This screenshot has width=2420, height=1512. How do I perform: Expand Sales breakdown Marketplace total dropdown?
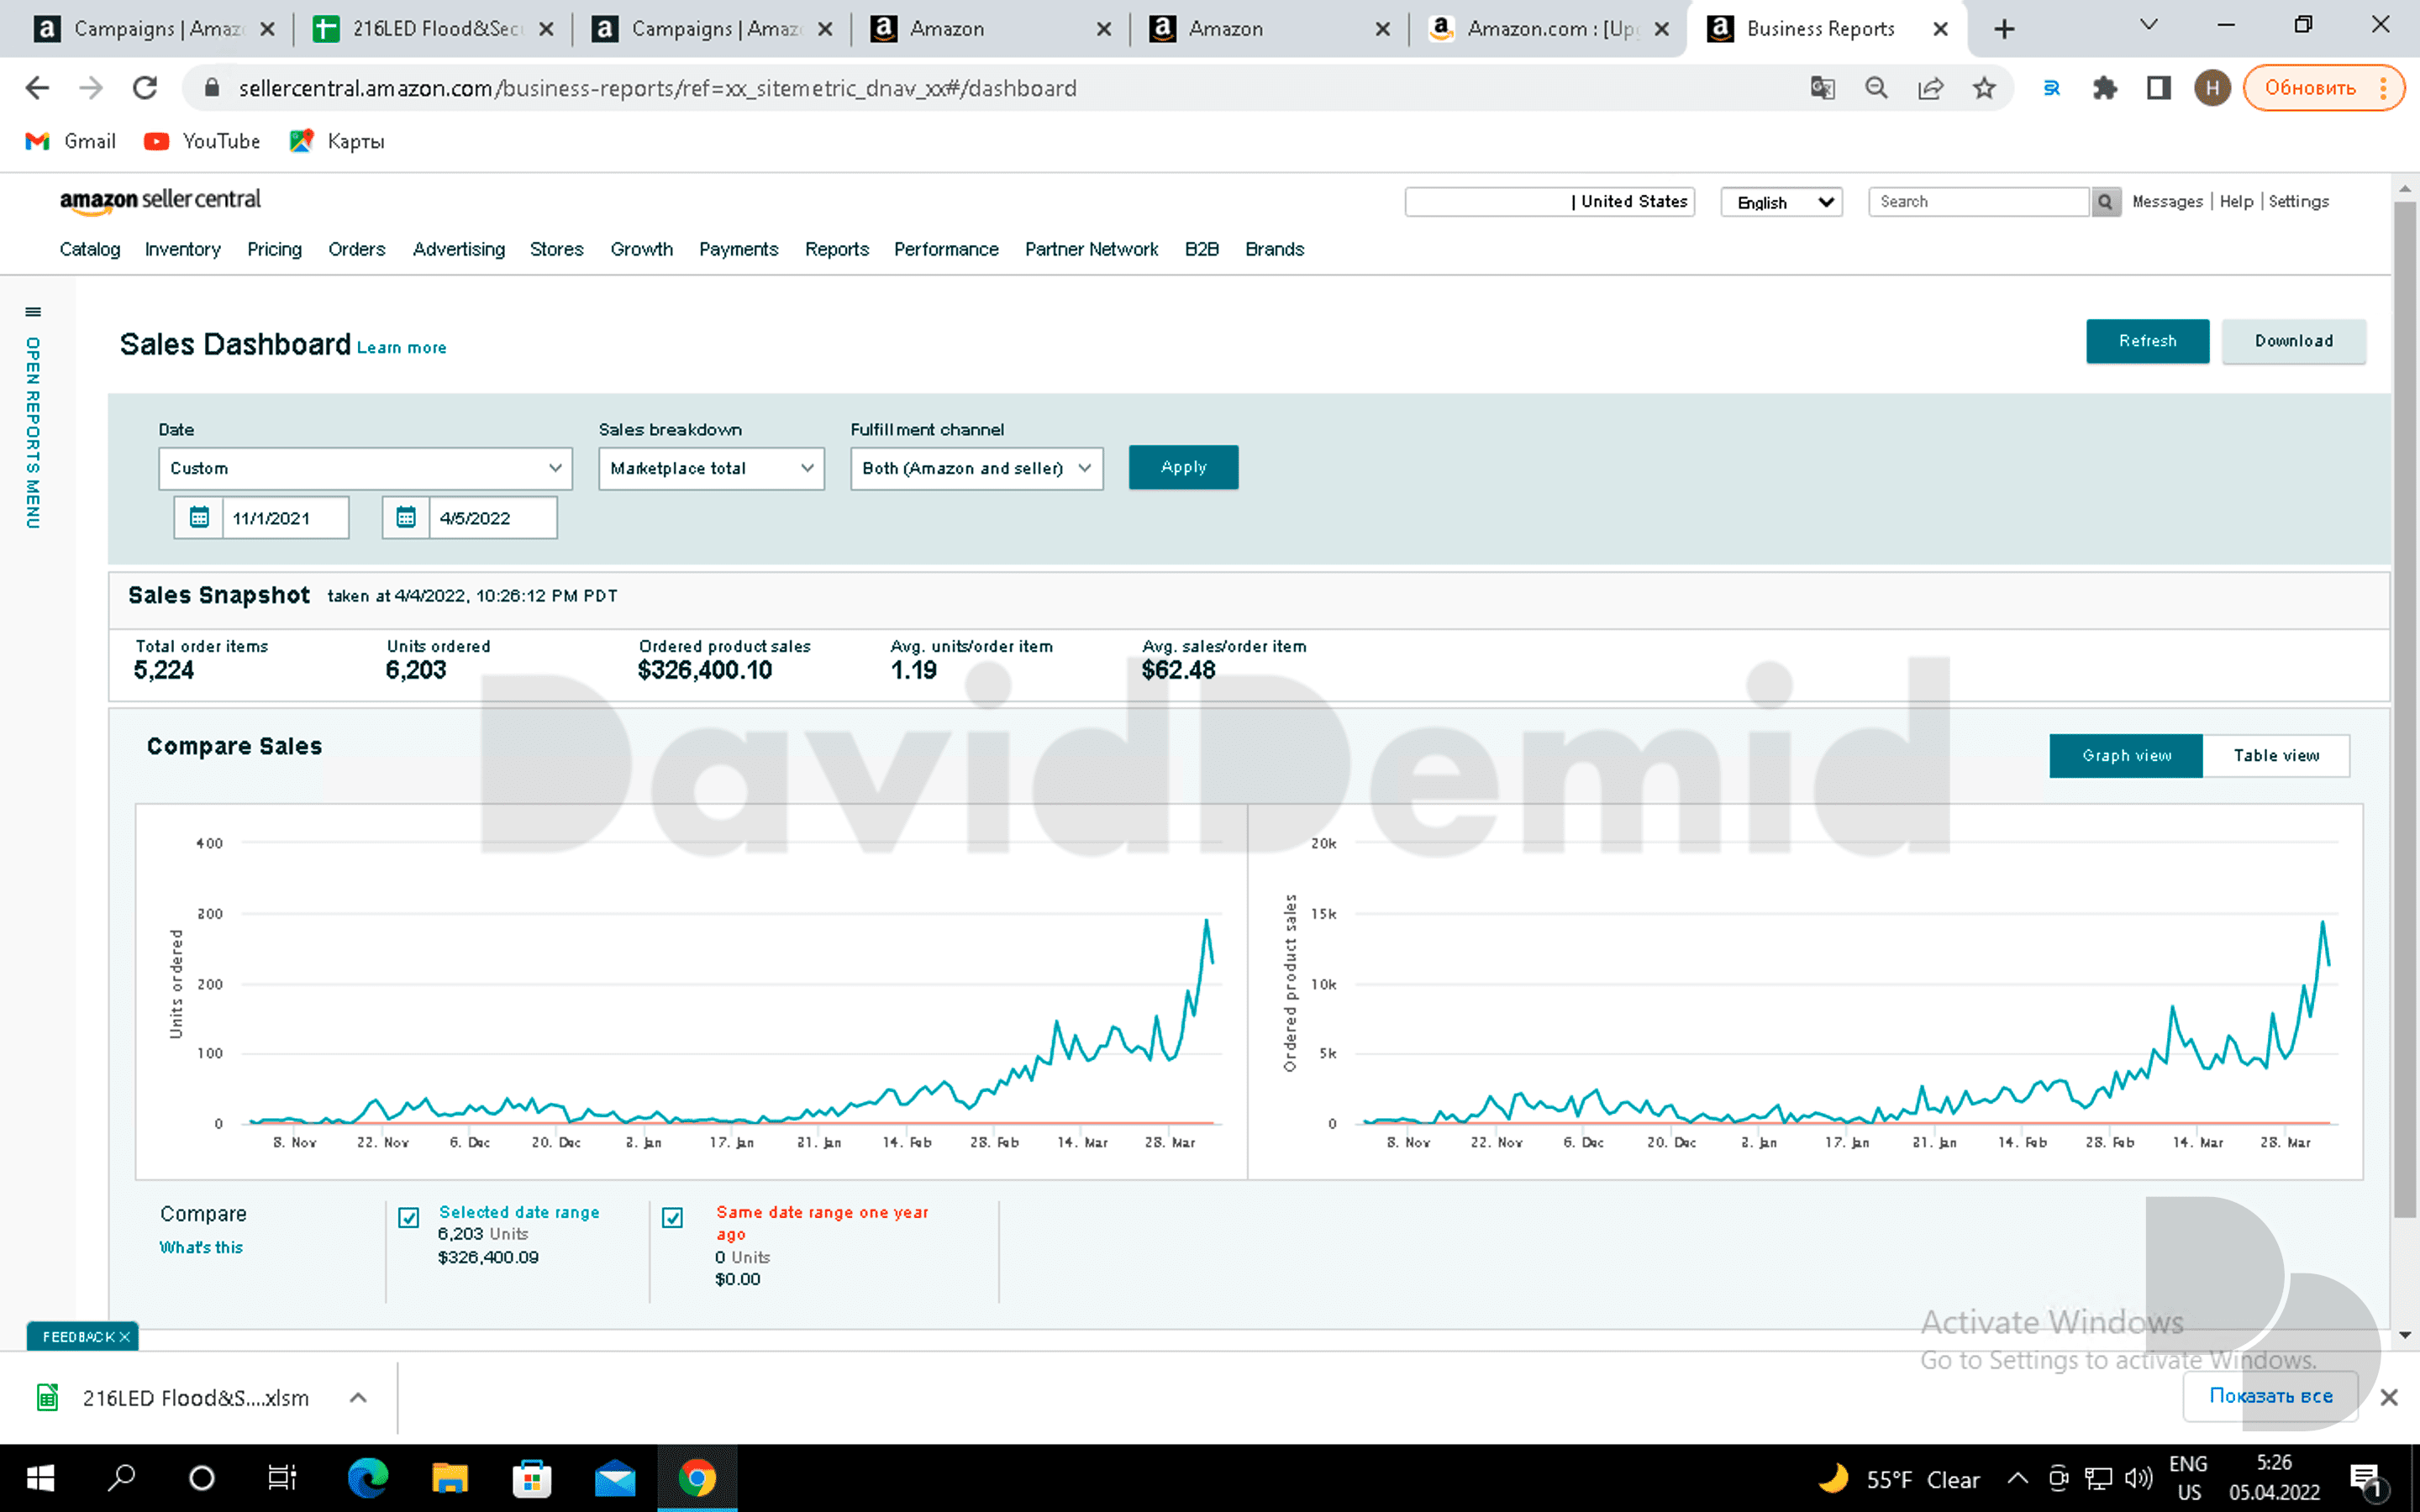[711, 468]
